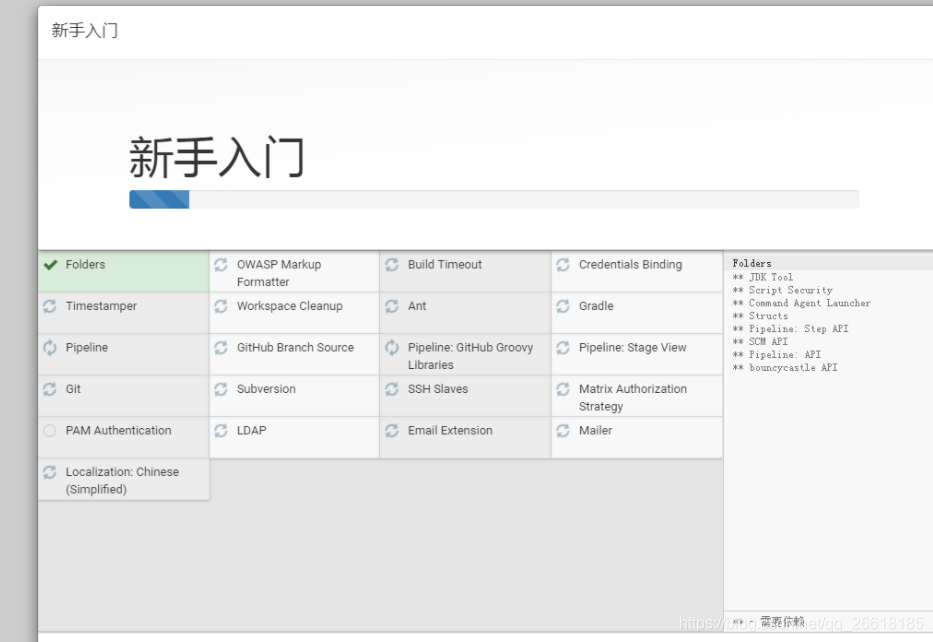Click the refresh icon next to LDAP
Image resolution: width=933 pixels, height=642 pixels.
(x=221, y=430)
